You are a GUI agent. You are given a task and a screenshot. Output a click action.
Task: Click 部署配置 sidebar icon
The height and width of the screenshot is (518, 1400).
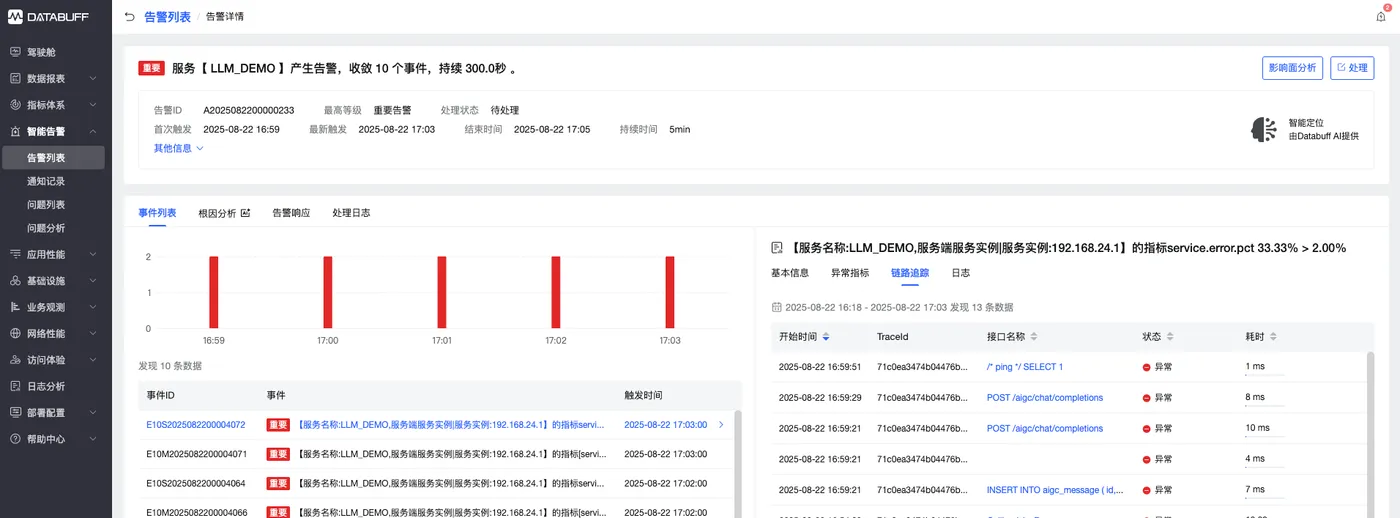tap(15, 412)
